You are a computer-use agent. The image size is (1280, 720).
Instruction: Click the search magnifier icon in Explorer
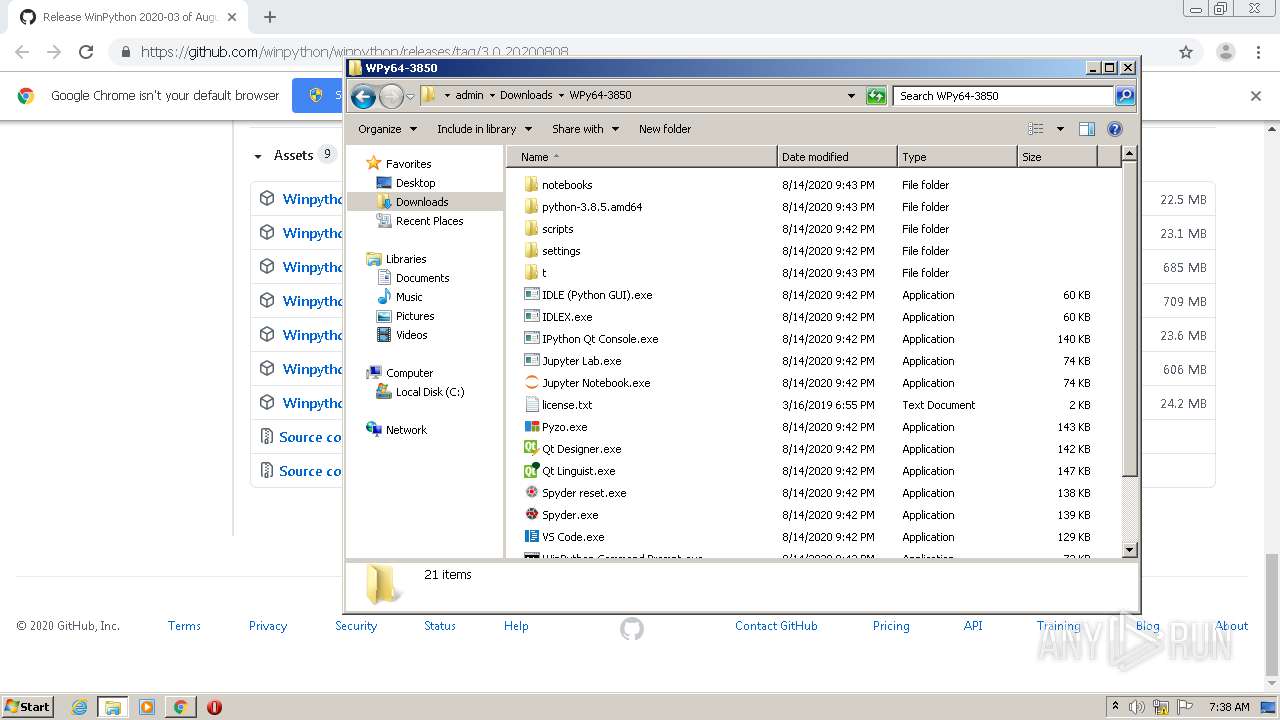(x=1125, y=96)
